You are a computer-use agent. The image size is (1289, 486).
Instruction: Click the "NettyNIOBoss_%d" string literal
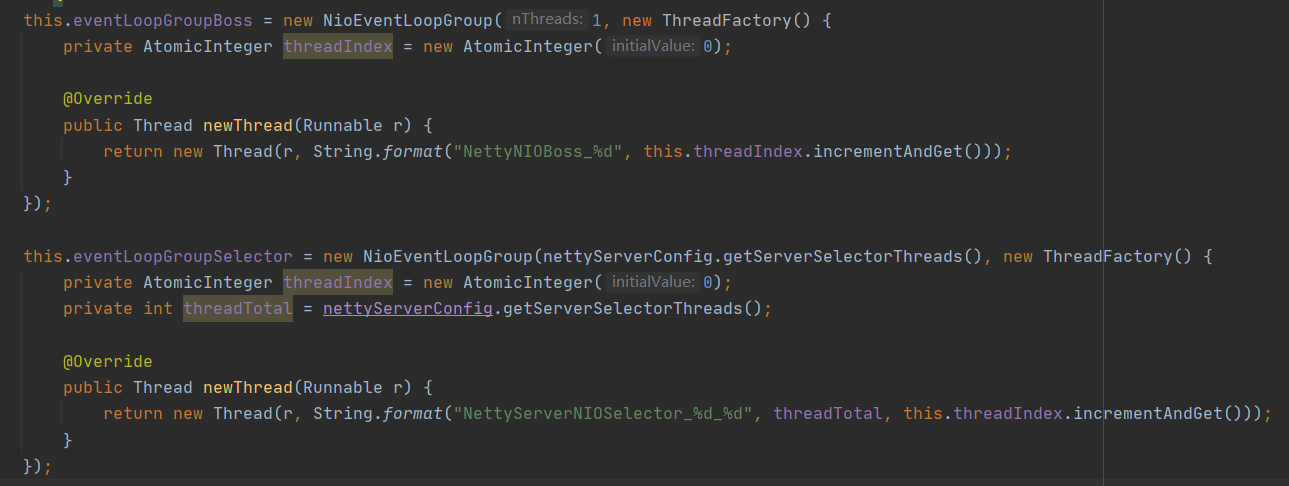click(x=537, y=152)
